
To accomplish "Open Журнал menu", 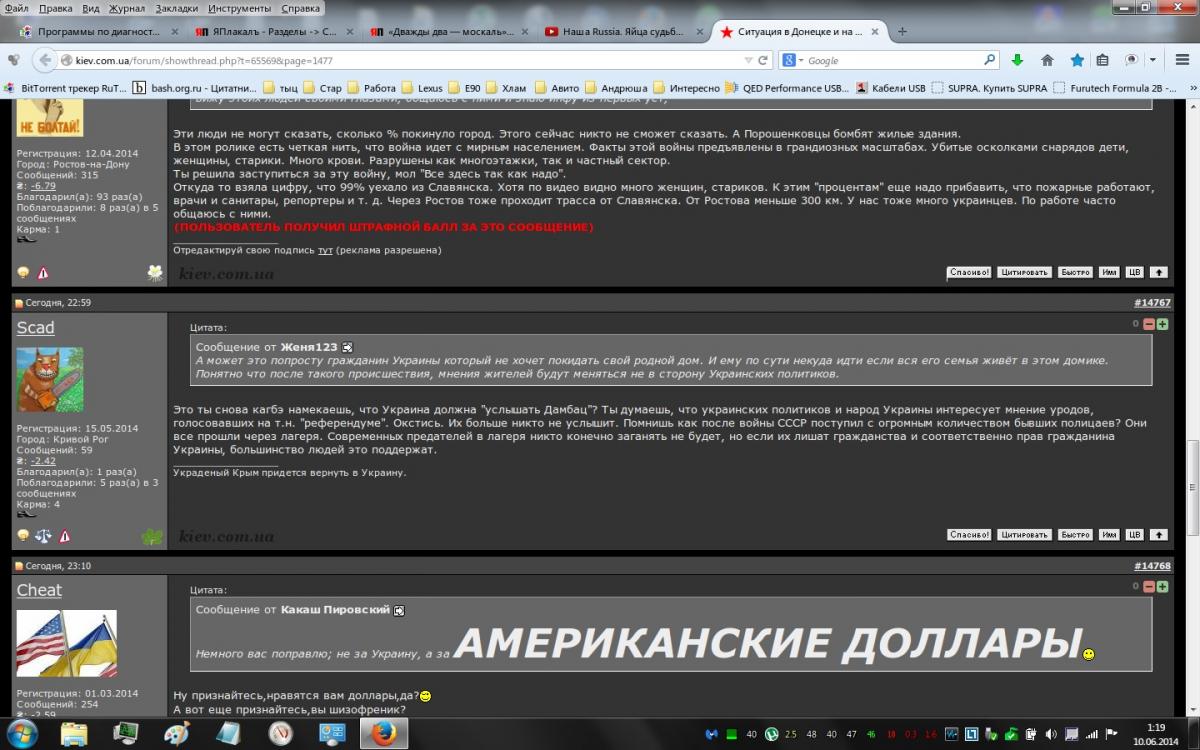I will click(x=127, y=8).
